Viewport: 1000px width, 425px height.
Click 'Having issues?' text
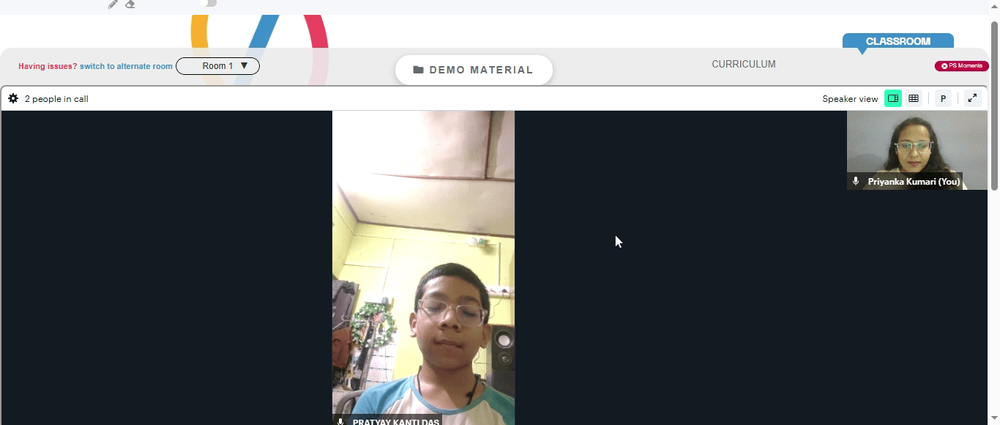tap(48, 66)
